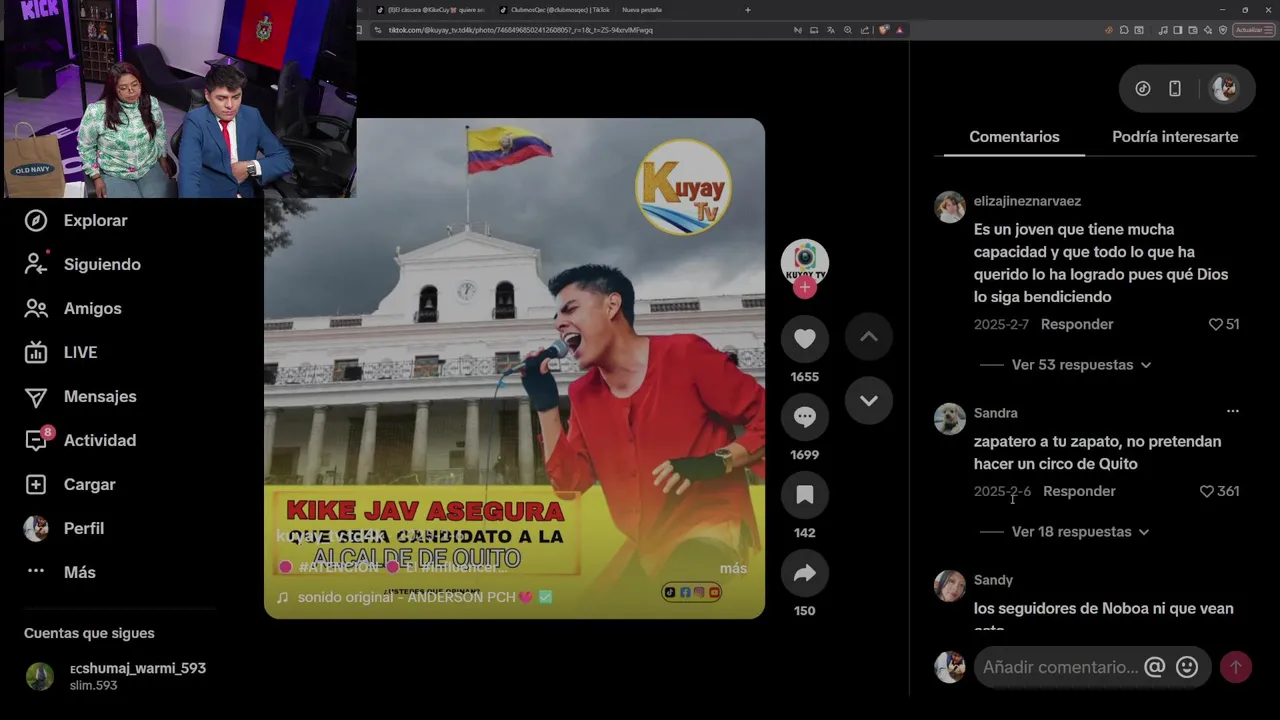Post the comment with red arrow button
Screen dimensions: 1280x720
(1235, 667)
